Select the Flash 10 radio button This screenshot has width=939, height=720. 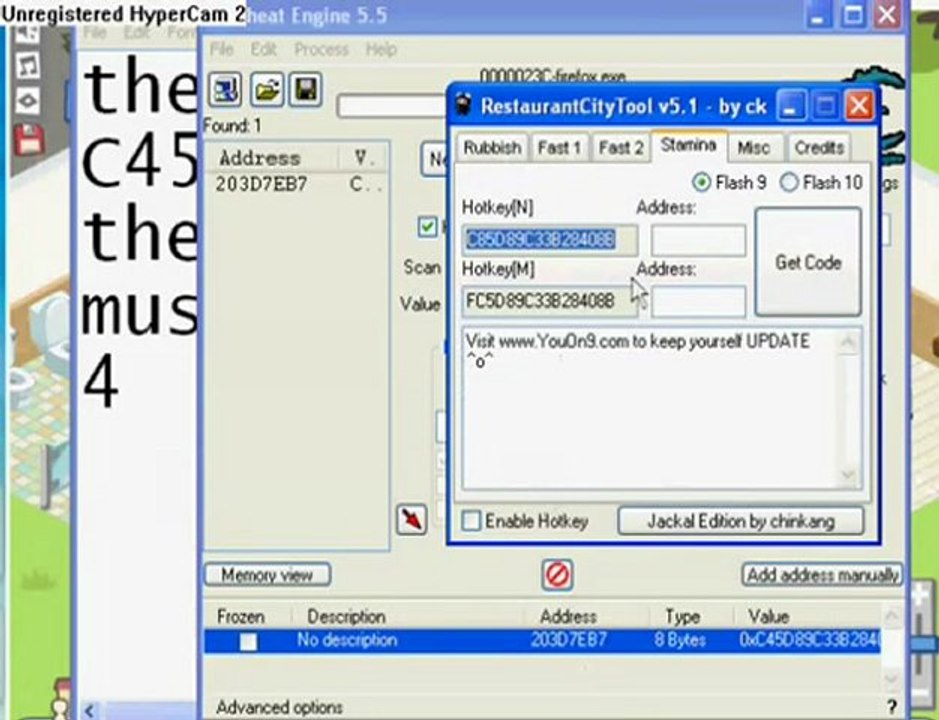click(x=789, y=182)
